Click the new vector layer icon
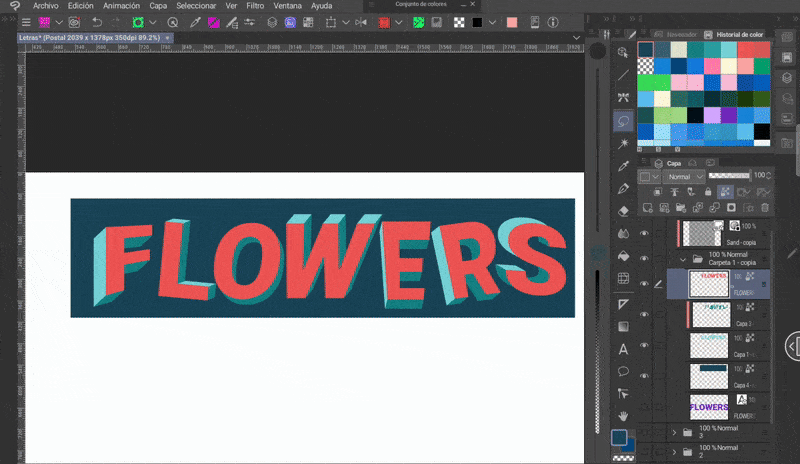 [x=664, y=208]
